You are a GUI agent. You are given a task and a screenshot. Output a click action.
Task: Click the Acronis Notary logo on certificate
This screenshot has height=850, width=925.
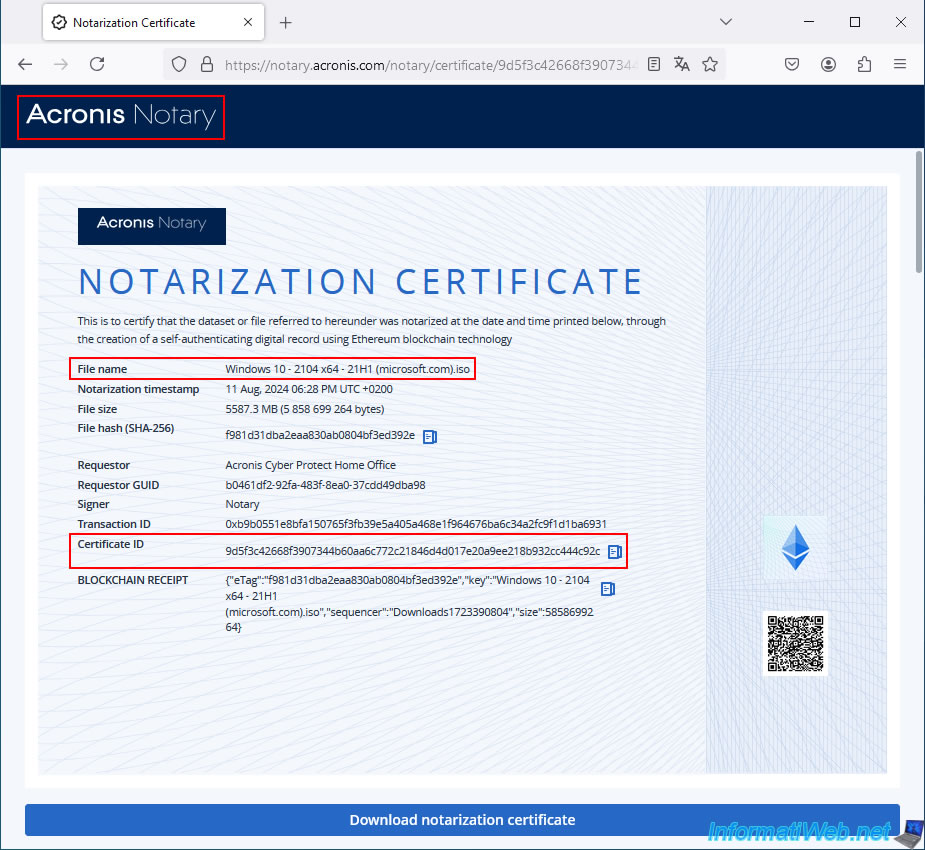pyautogui.click(x=152, y=226)
